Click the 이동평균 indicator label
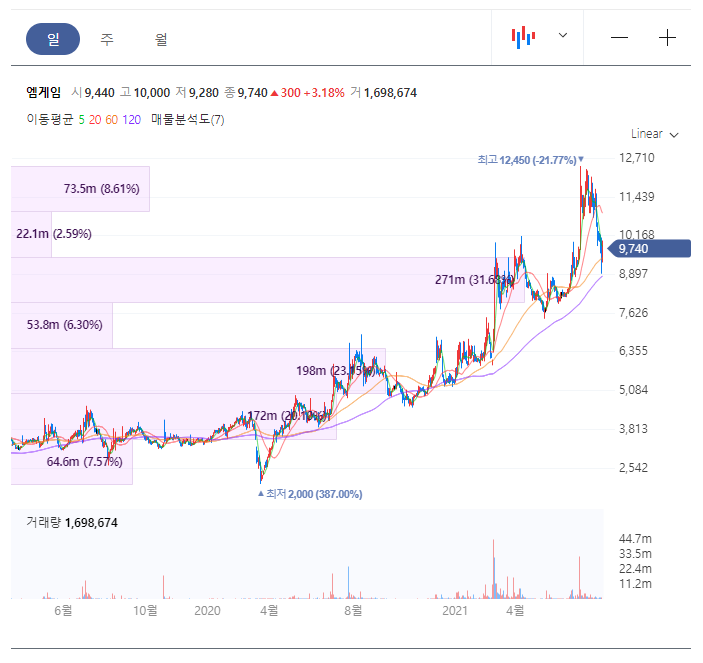The height and width of the screenshot is (663, 703). (x=50, y=120)
